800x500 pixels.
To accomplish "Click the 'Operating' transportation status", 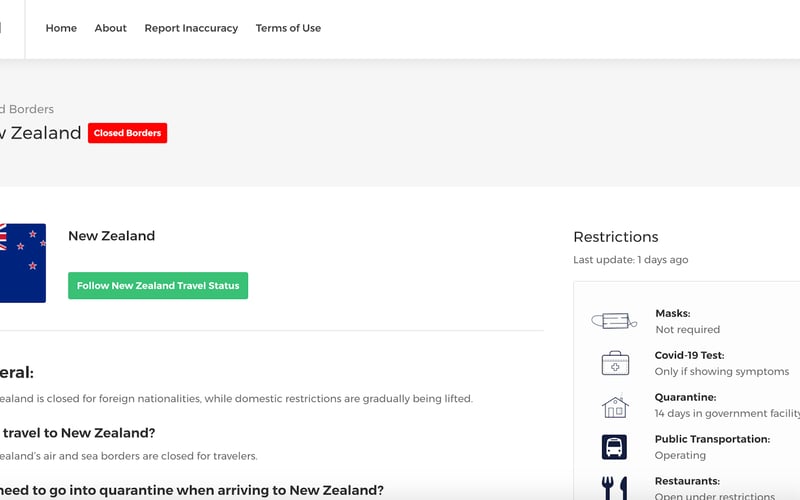I will (681, 455).
